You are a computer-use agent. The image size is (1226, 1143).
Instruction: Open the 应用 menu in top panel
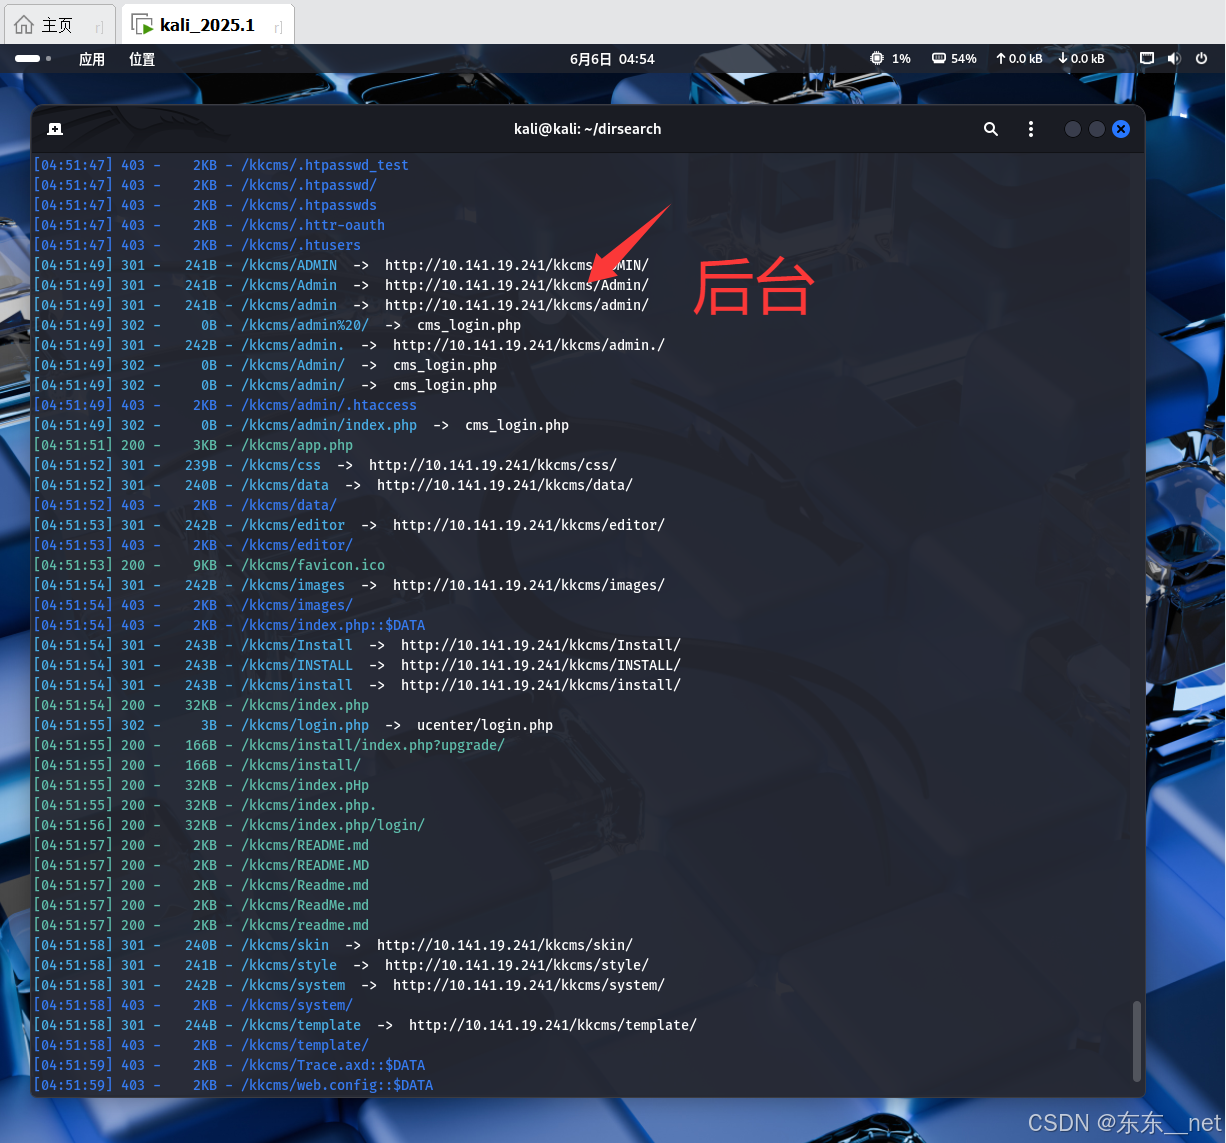click(92, 59)
